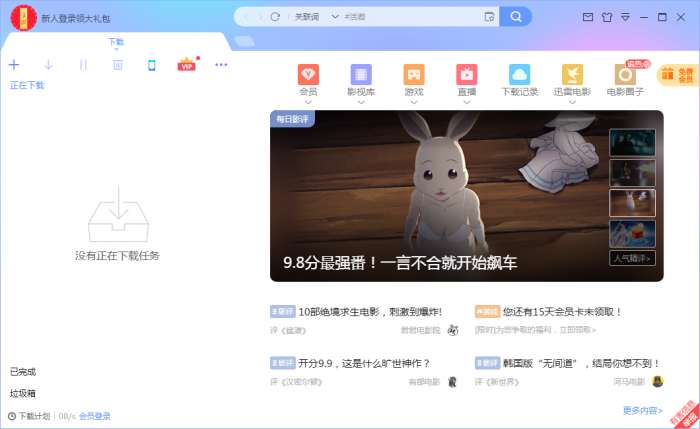The height and width of the screenshot is (429, 700).
Task: Open the 垃圾箱 list
Action: (x=23, y=393)
